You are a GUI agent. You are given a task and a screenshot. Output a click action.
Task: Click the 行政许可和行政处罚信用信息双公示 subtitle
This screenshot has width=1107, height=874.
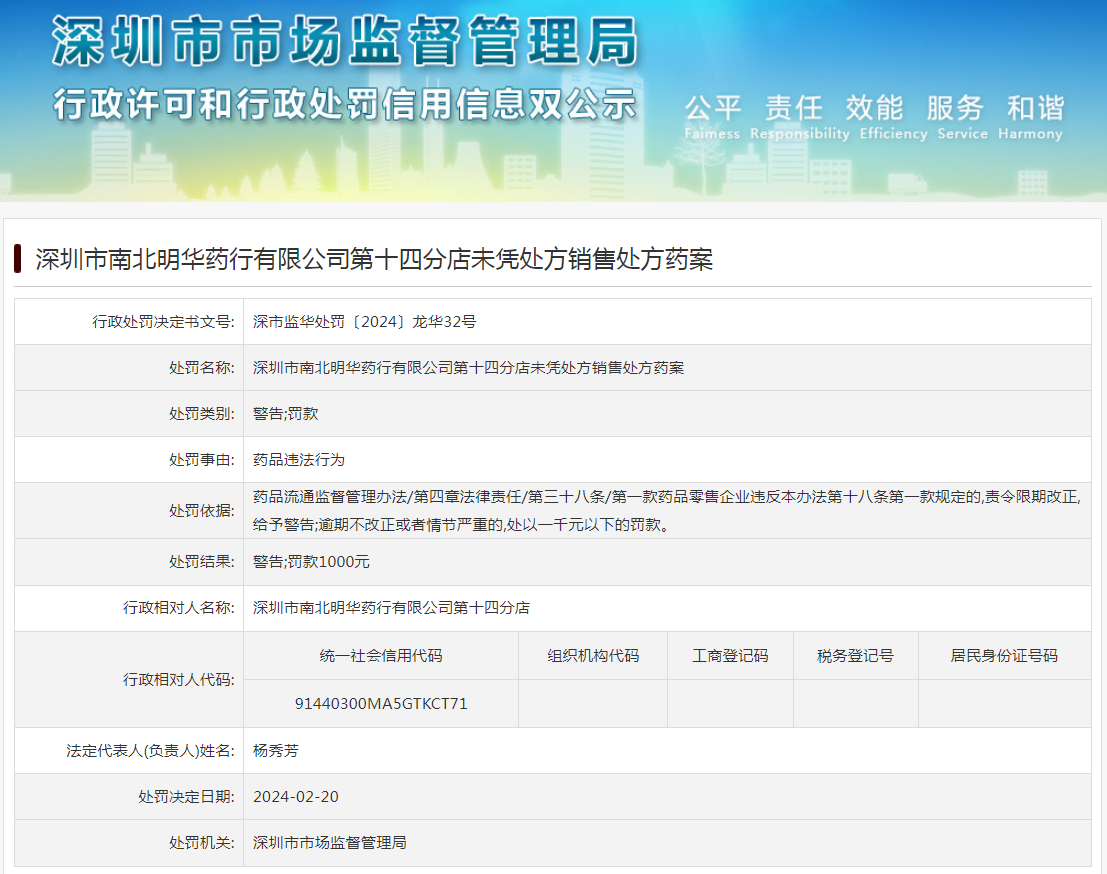point(345,104)
